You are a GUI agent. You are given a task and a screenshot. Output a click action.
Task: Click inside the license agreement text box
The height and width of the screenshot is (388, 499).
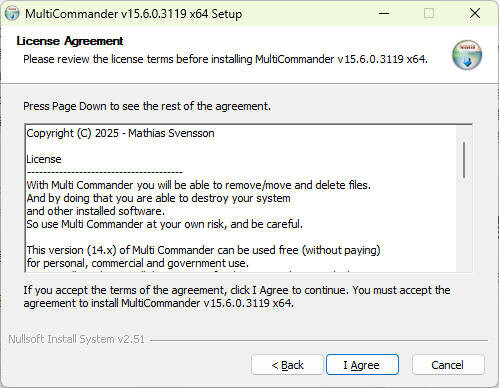coord(241,198)
